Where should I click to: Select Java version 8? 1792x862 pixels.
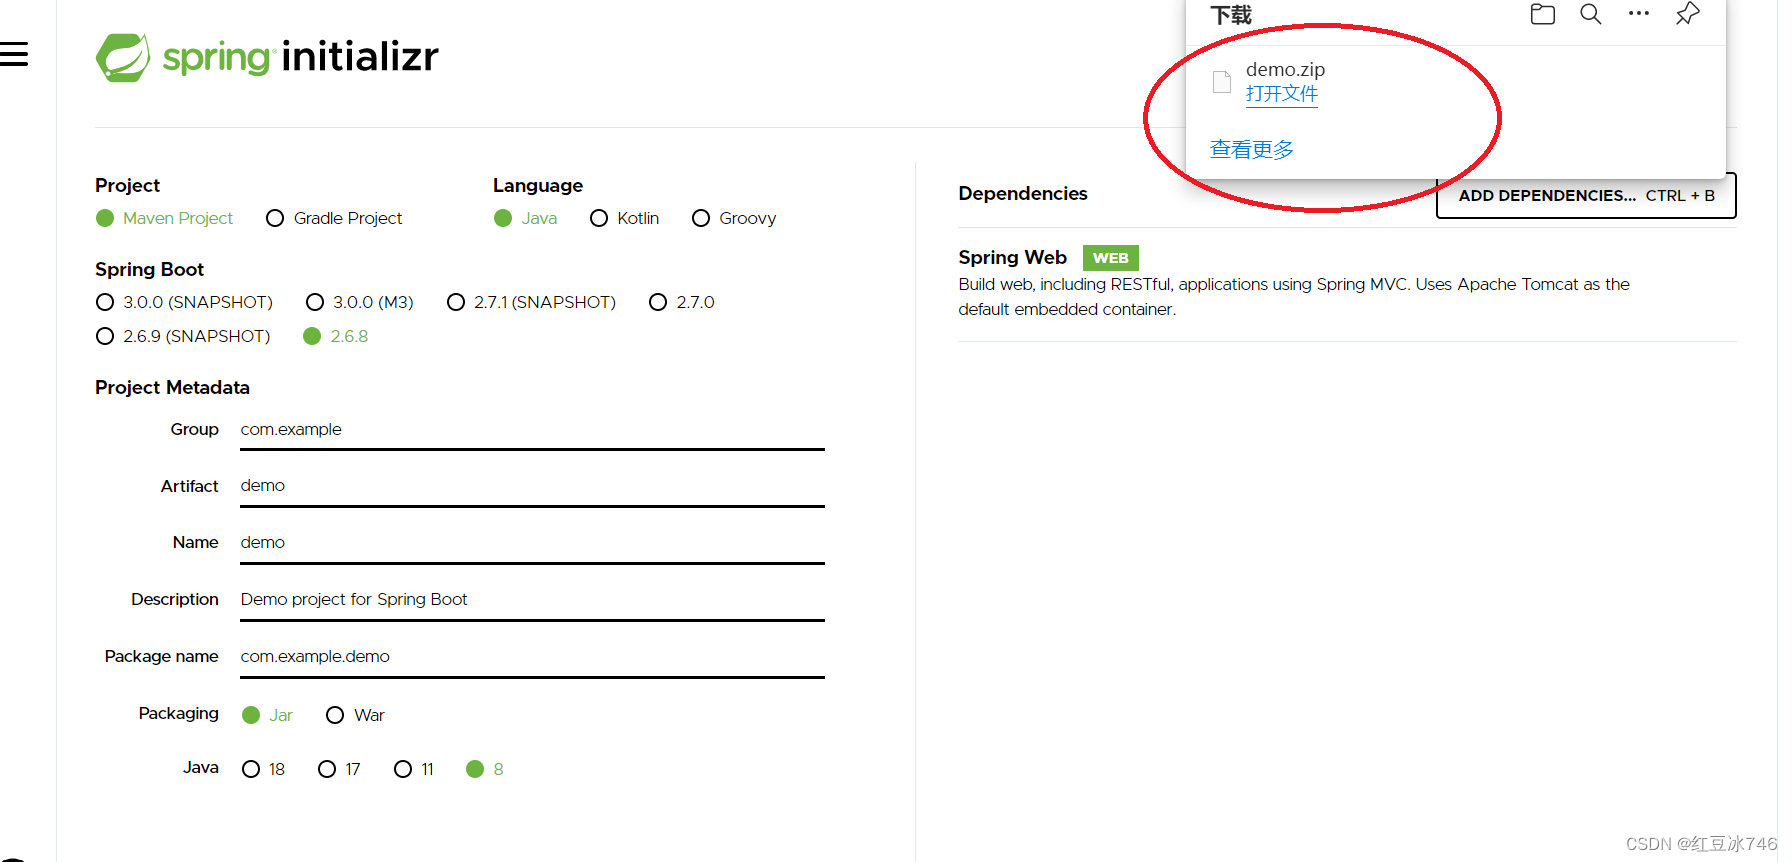(x=485, y=769)
